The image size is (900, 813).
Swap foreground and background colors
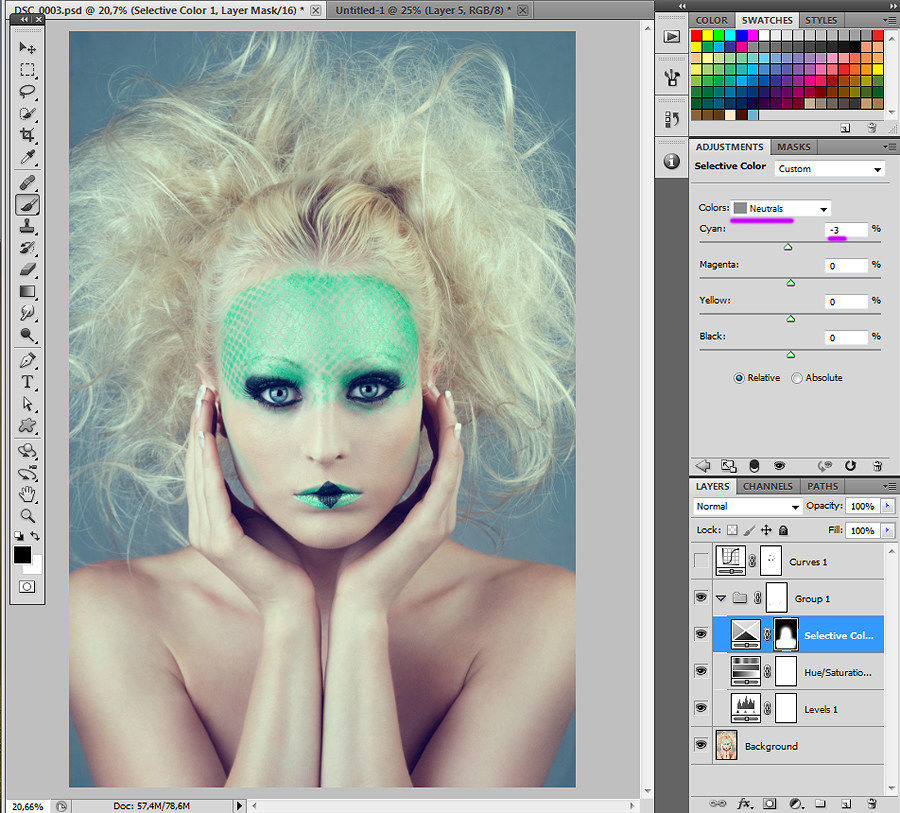(x=36, y=536)
